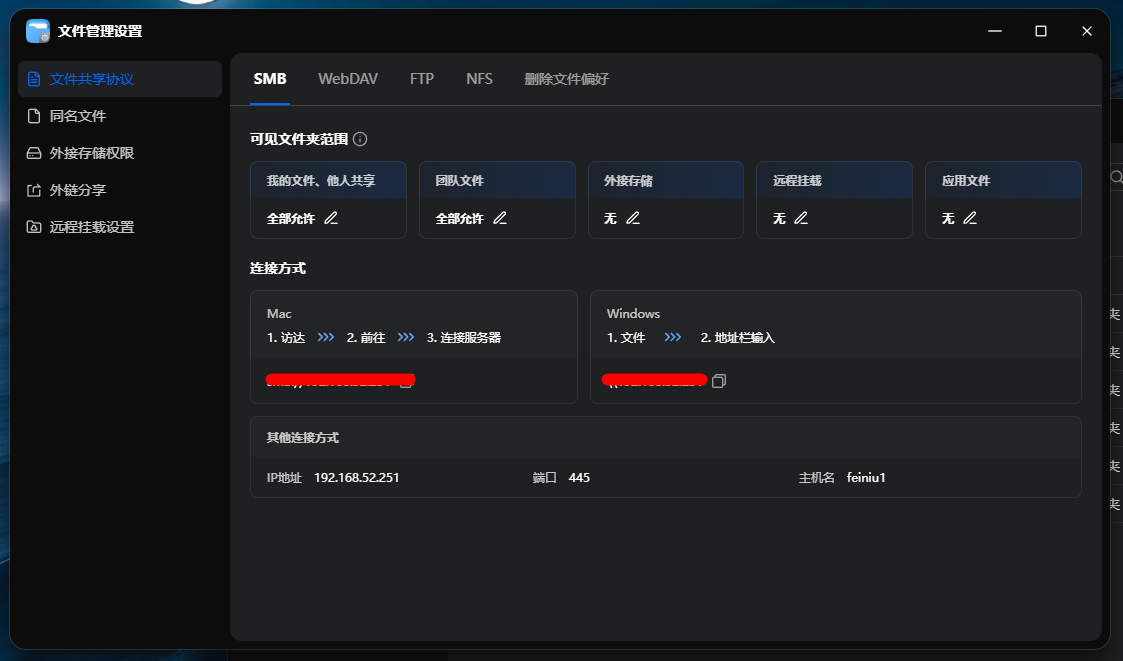Click the info icon beside 可见文件夹范围
1123x661 pixels.
(x=360, y=139)
